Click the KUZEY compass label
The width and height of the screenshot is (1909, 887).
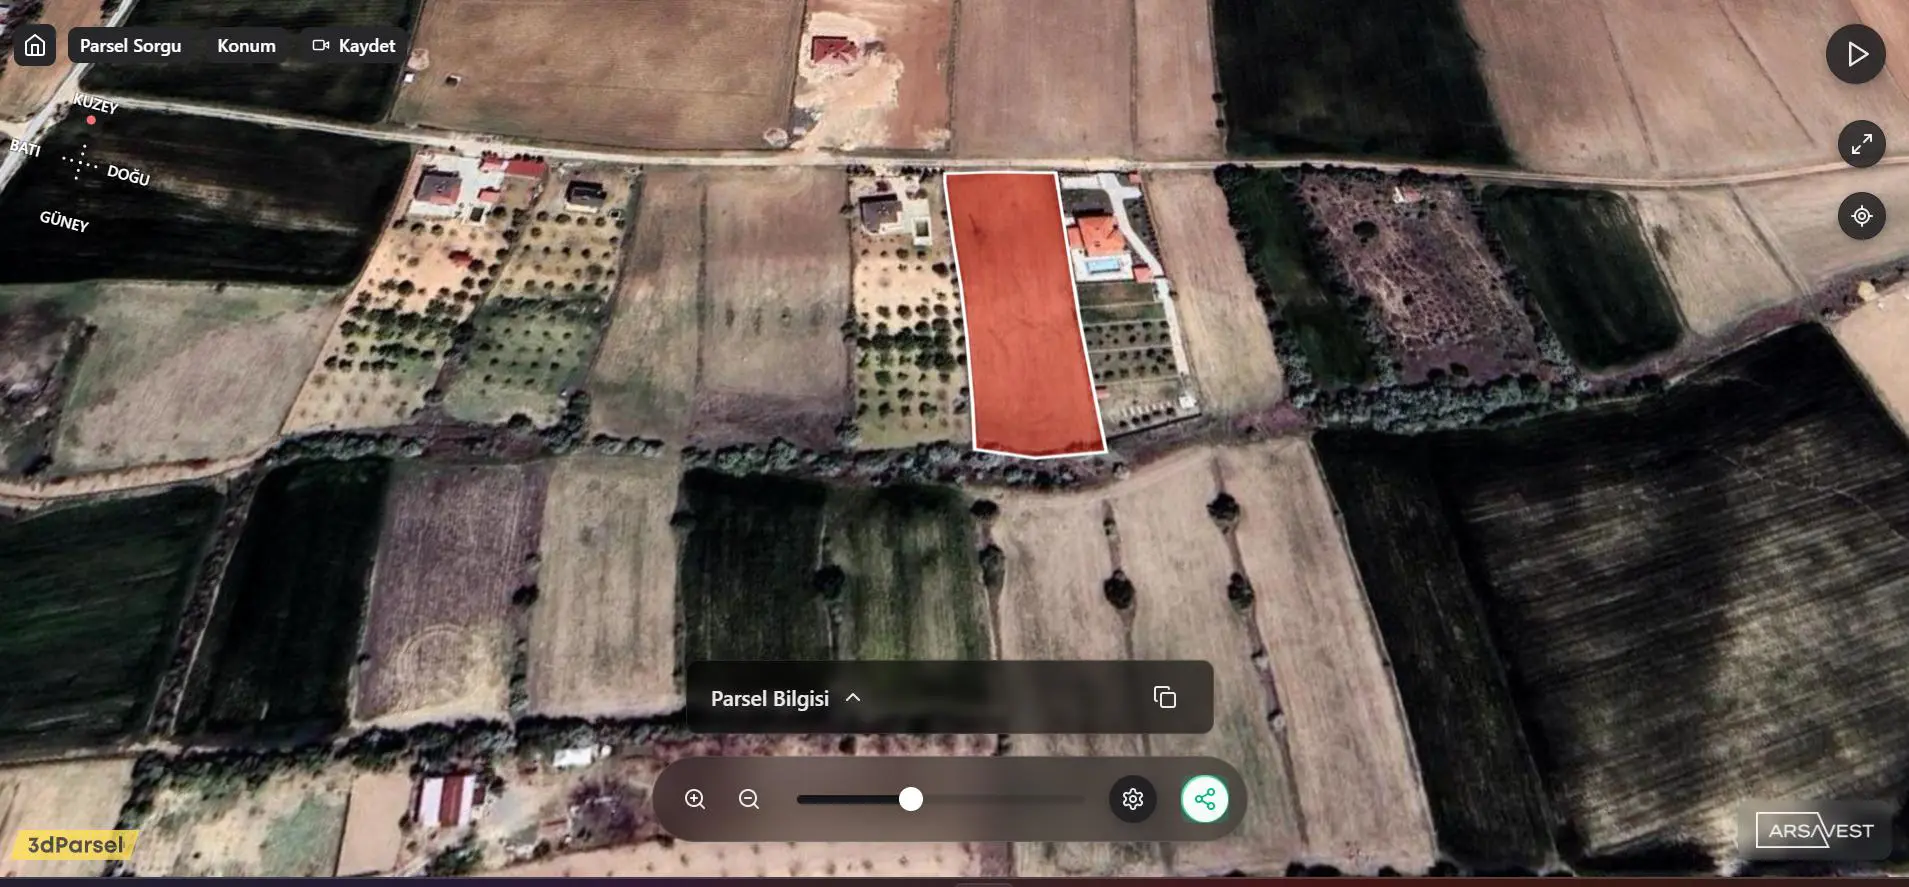[96, 104]
